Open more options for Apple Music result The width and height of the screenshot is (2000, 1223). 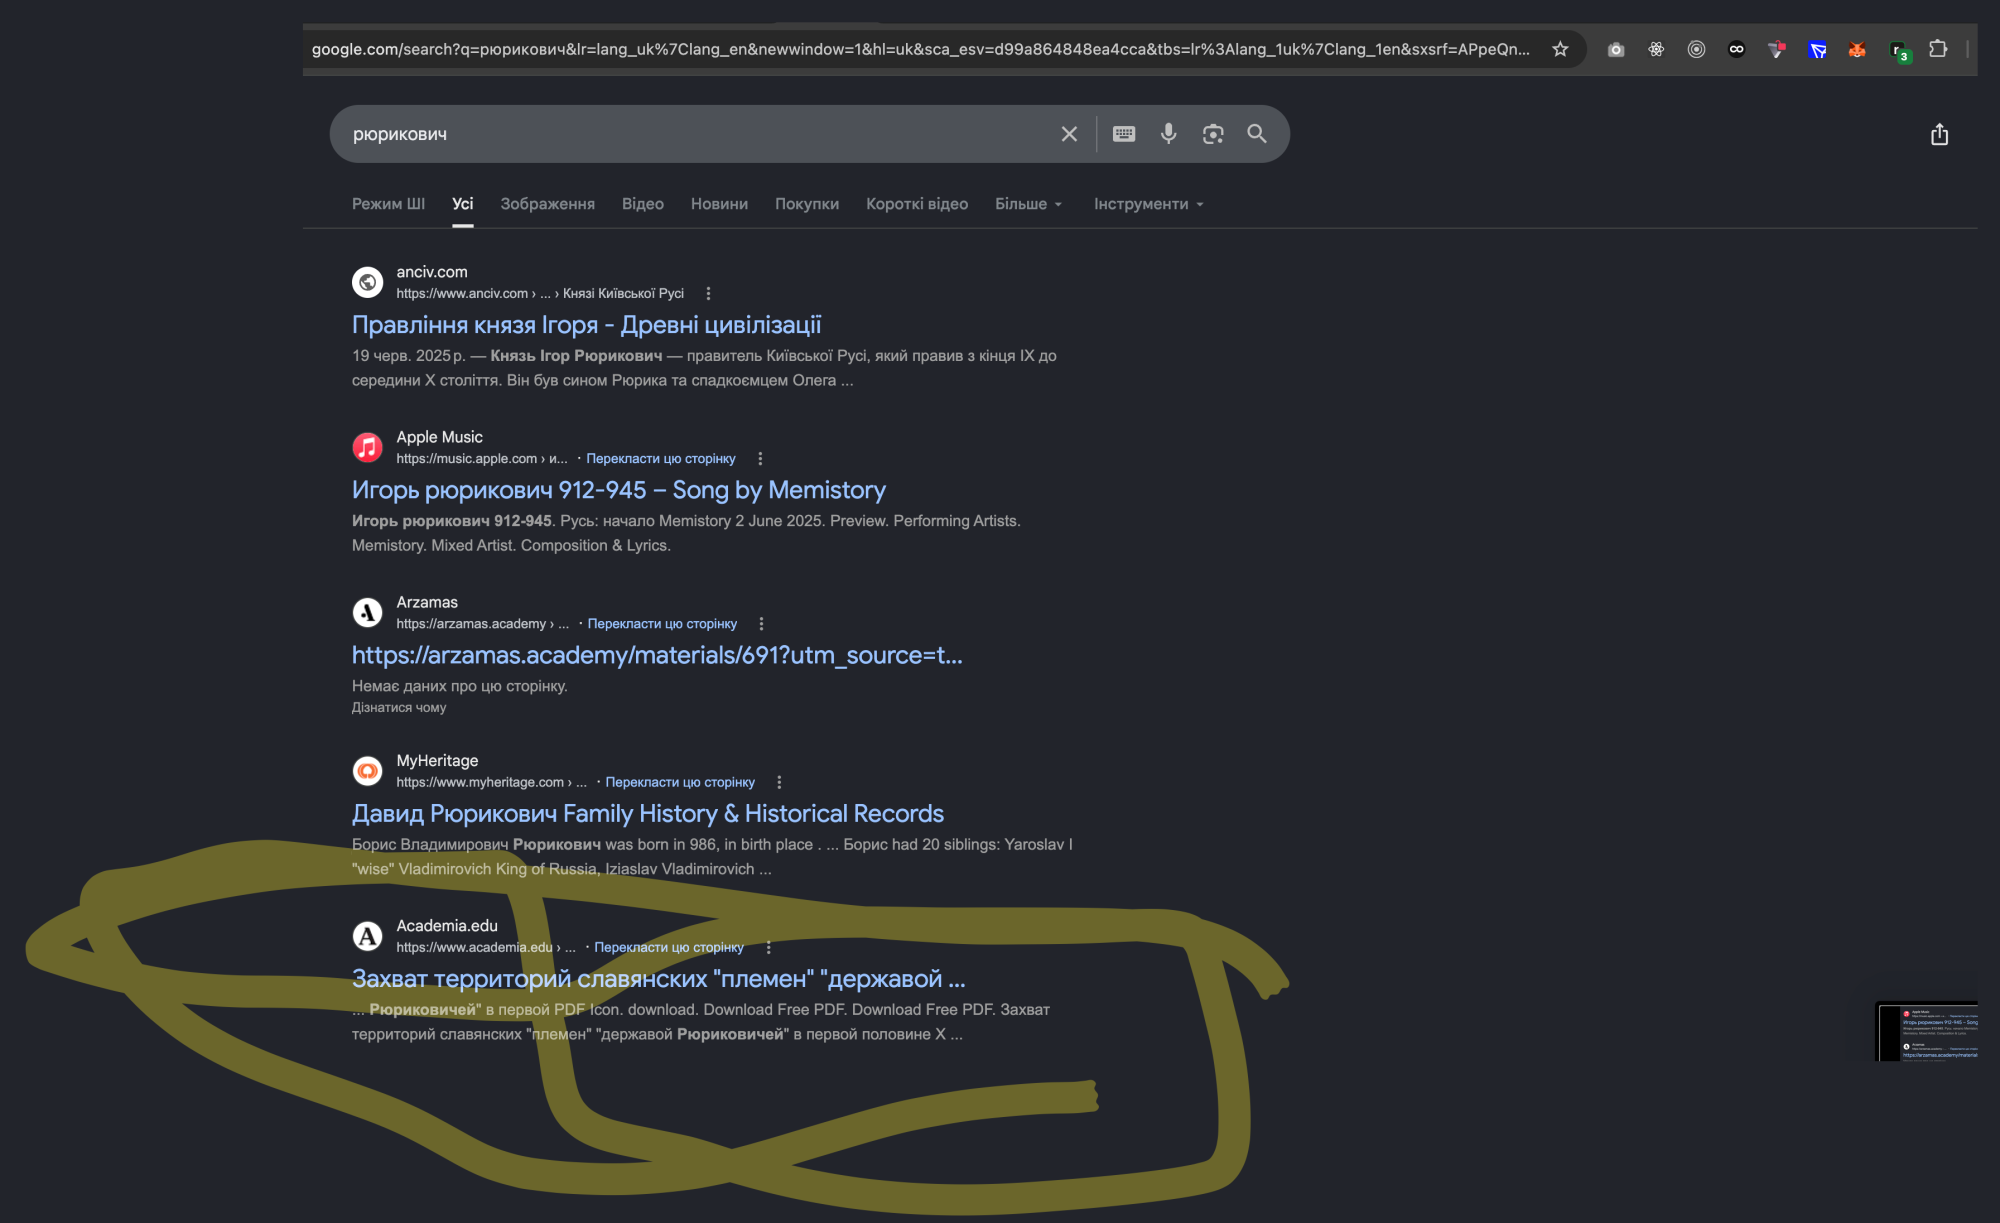pos(760,458)
